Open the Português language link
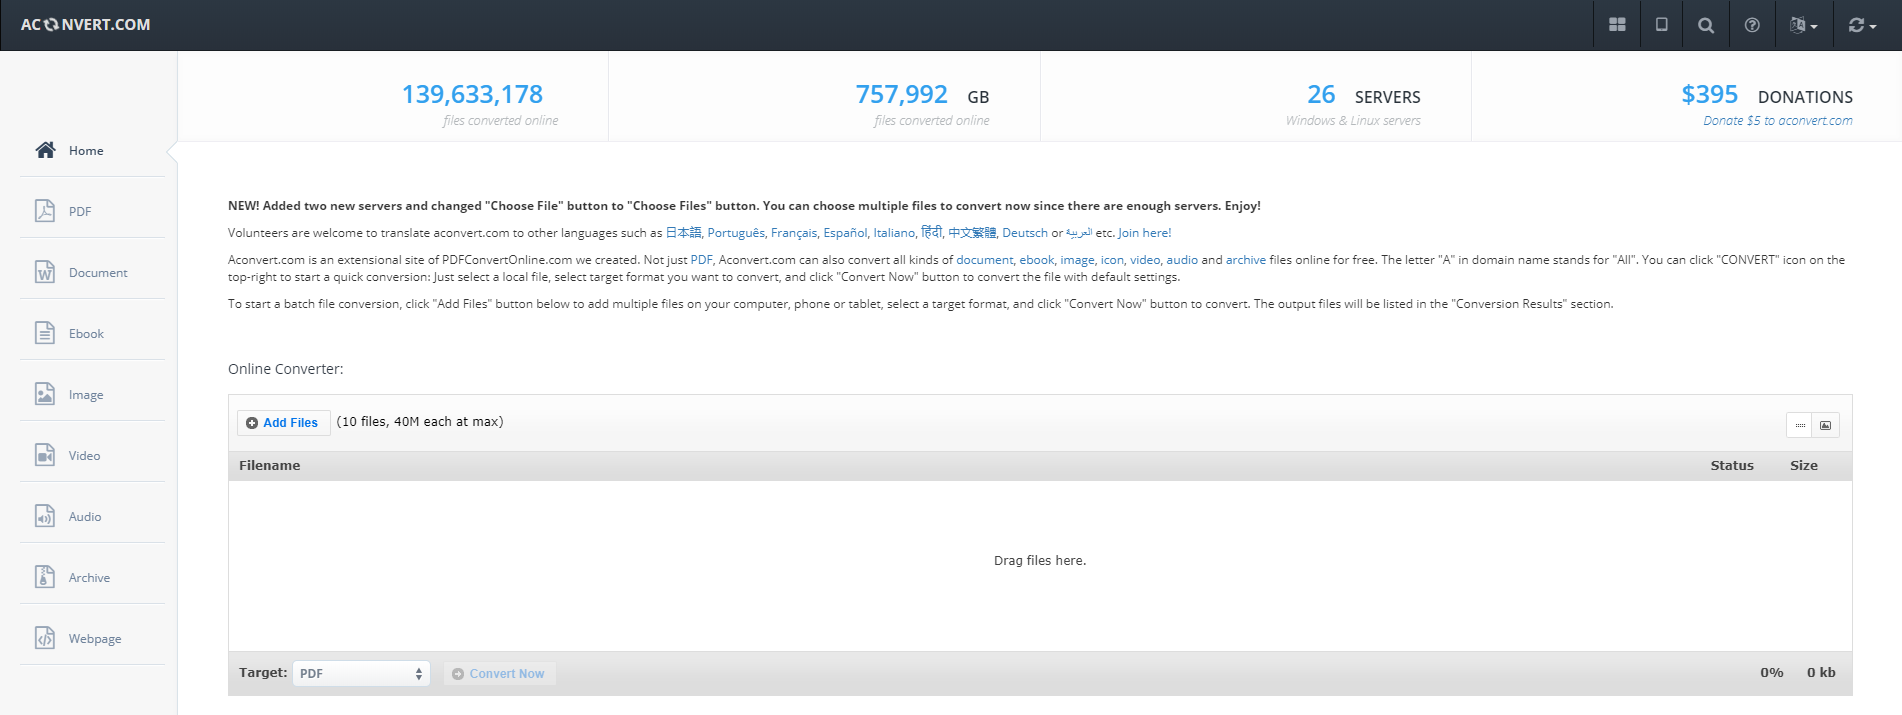The image size is (1902, 715). coord(736,233)
